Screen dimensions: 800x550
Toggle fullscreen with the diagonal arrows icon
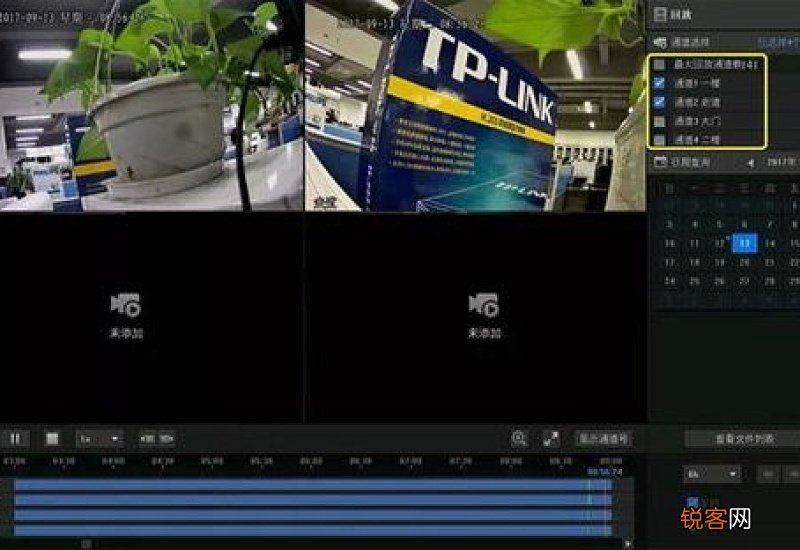[x=552, y=439]
